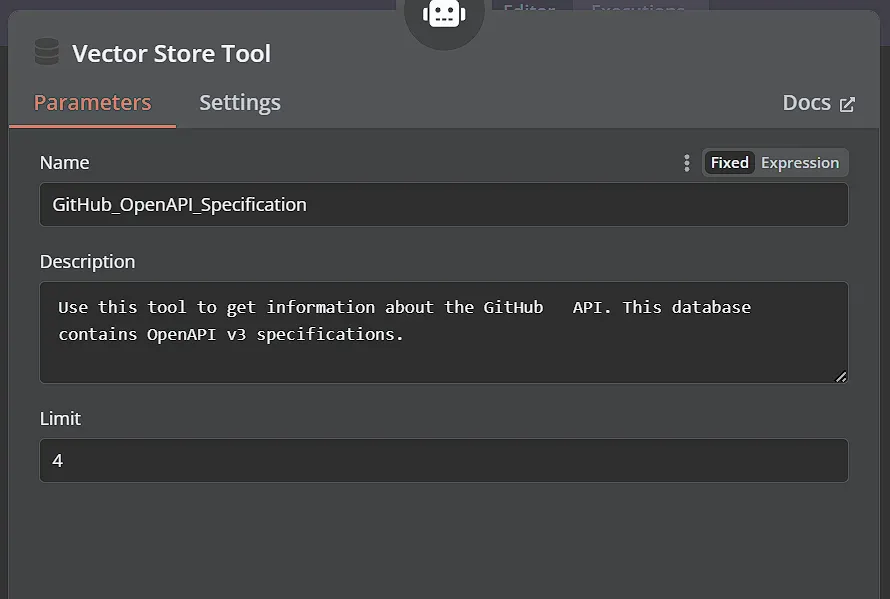Set the Name field back to Fixed mode
Viewport: 890px width, 599px height.
coord(729,162)
